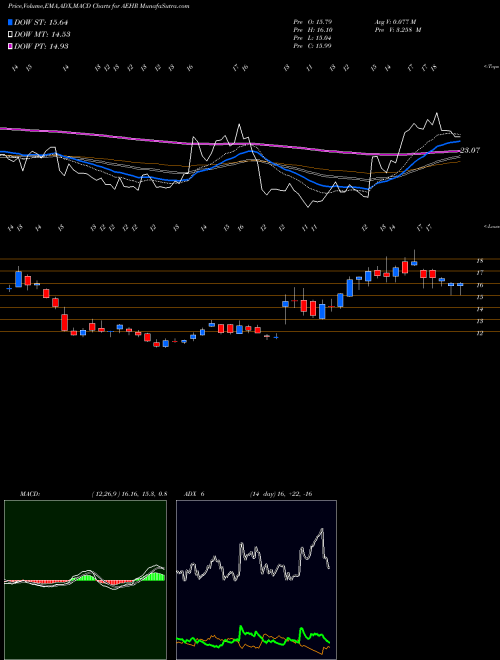Screen dimensions: 500x660
Task: Click the 12 price axis label
Action: click(479, 333)
